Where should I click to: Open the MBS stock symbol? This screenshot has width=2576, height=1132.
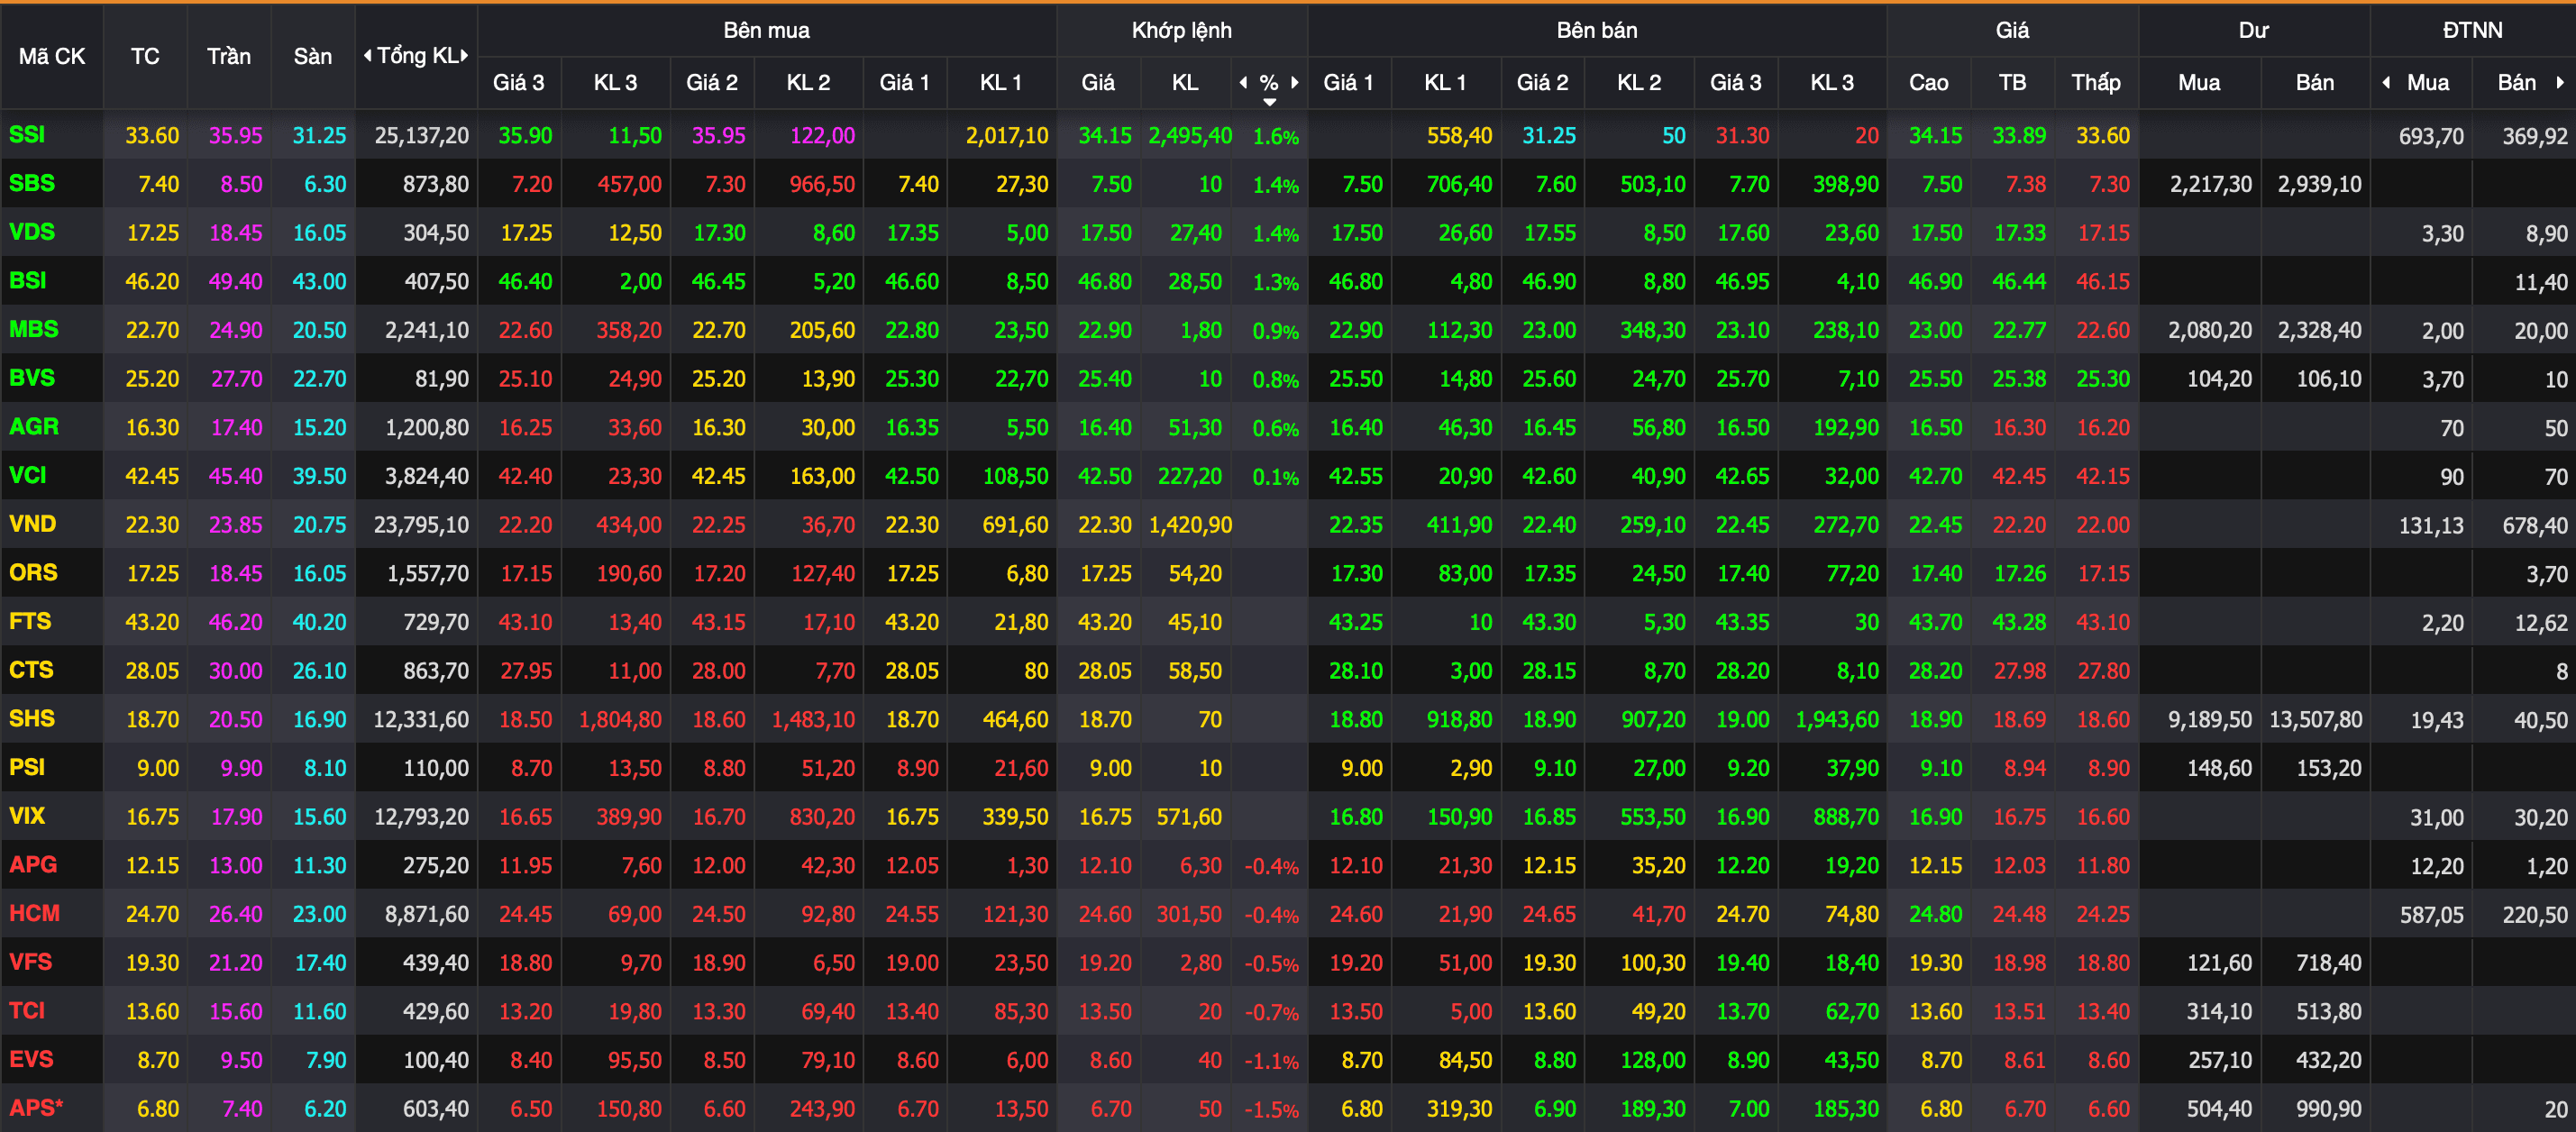point(34,329)
